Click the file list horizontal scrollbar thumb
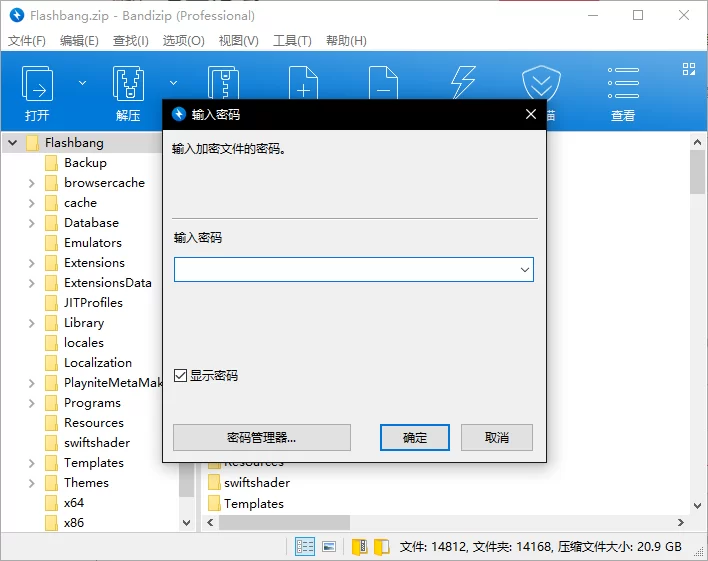The image size is (708, 561). [x=284, y=522]
